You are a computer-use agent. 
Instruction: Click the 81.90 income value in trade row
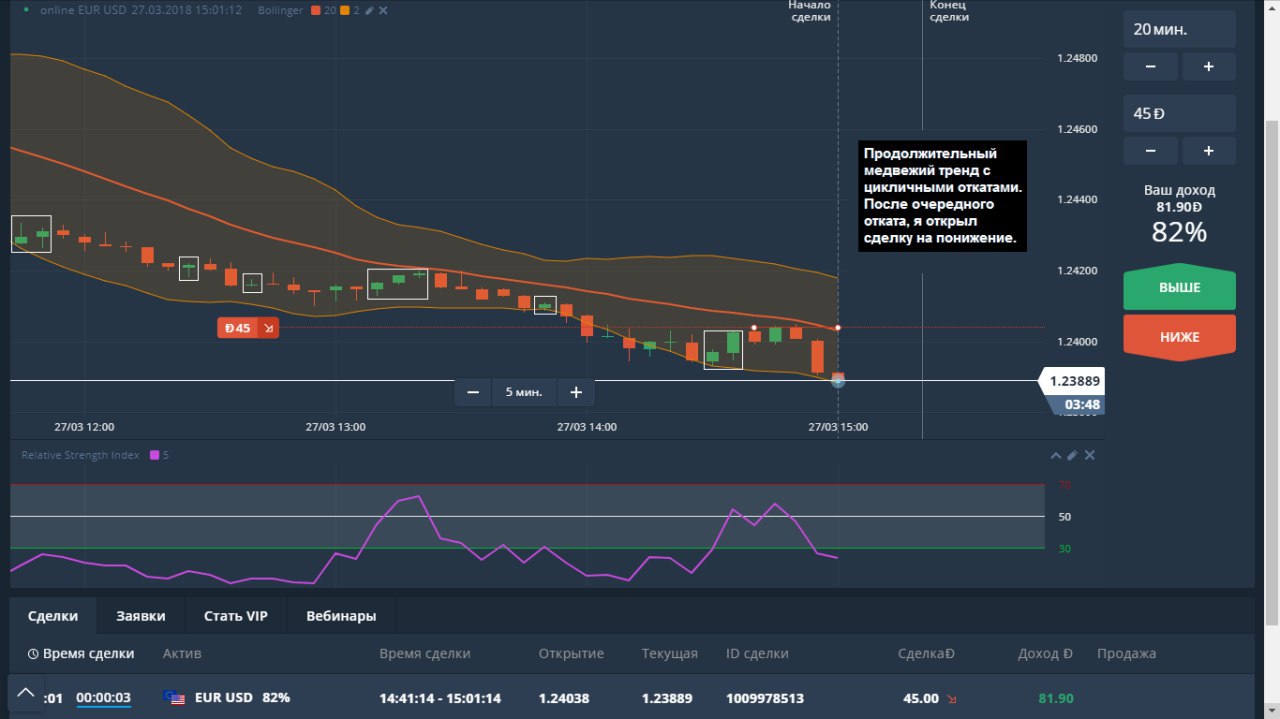(1056, 698)
